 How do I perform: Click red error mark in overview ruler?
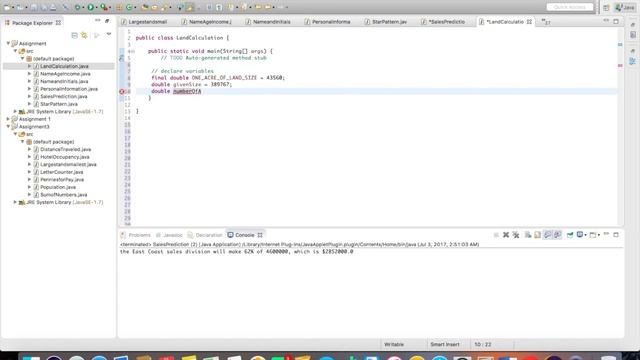[620, 65]
